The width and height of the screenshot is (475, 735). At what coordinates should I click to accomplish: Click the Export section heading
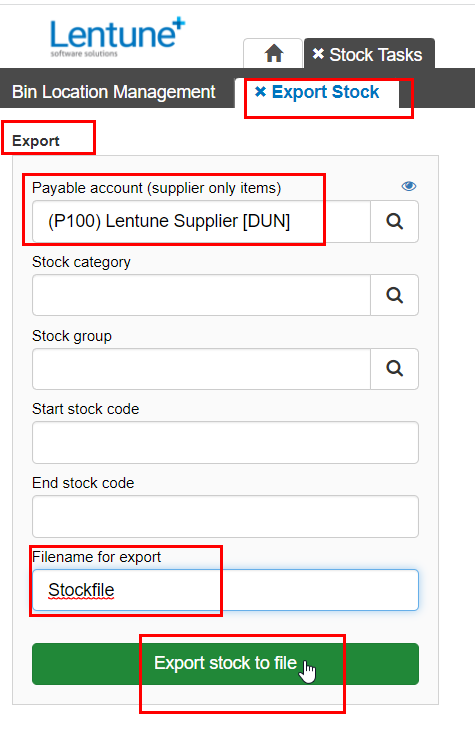36,141
